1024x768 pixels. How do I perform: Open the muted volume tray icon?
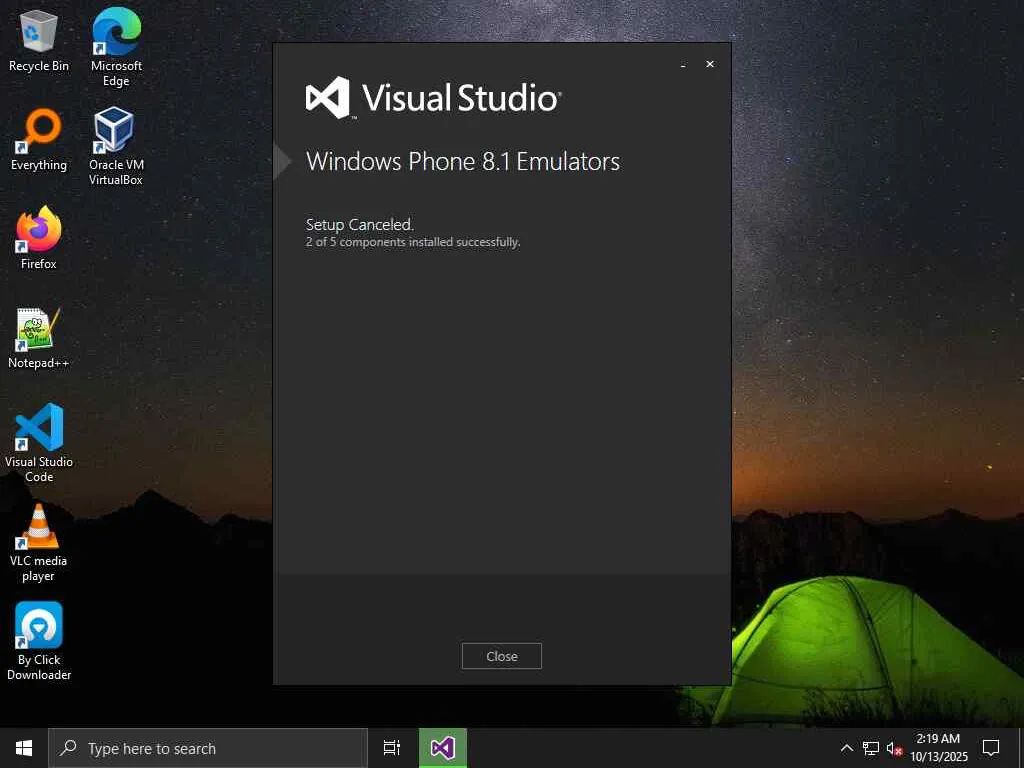coord(894,748)
